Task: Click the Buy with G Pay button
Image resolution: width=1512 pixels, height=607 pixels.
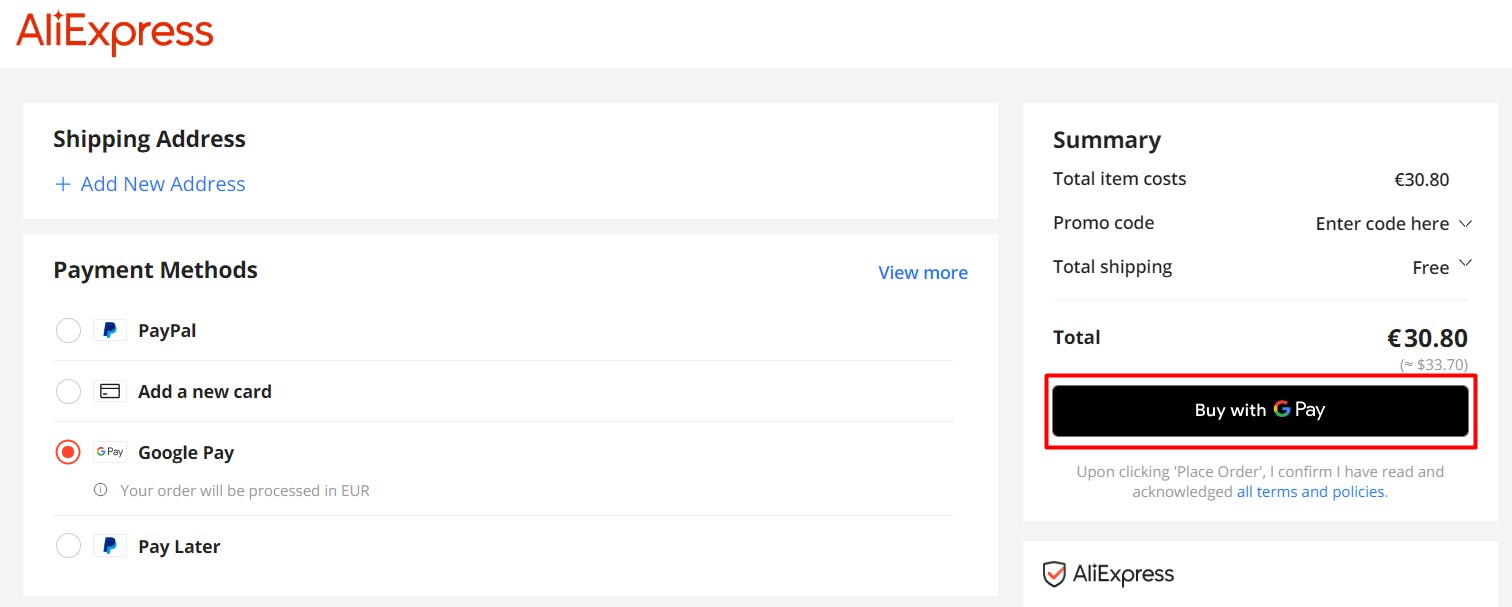Action: pos(1259,410)
